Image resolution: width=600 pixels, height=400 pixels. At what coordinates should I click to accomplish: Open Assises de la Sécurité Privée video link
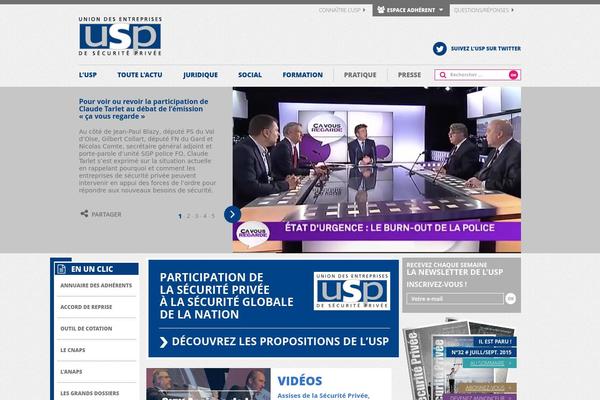click(323, 396)
